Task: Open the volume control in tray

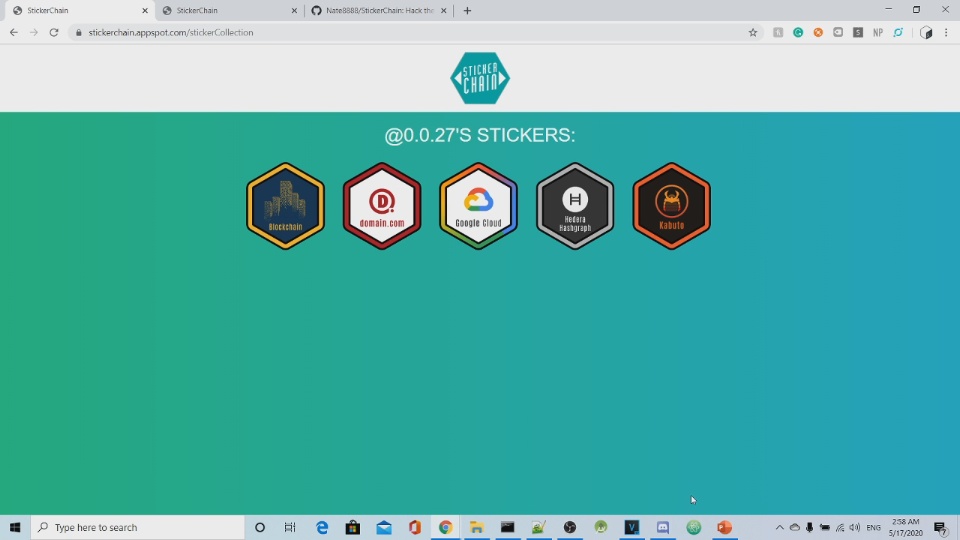Action: (x=855, y=527)
